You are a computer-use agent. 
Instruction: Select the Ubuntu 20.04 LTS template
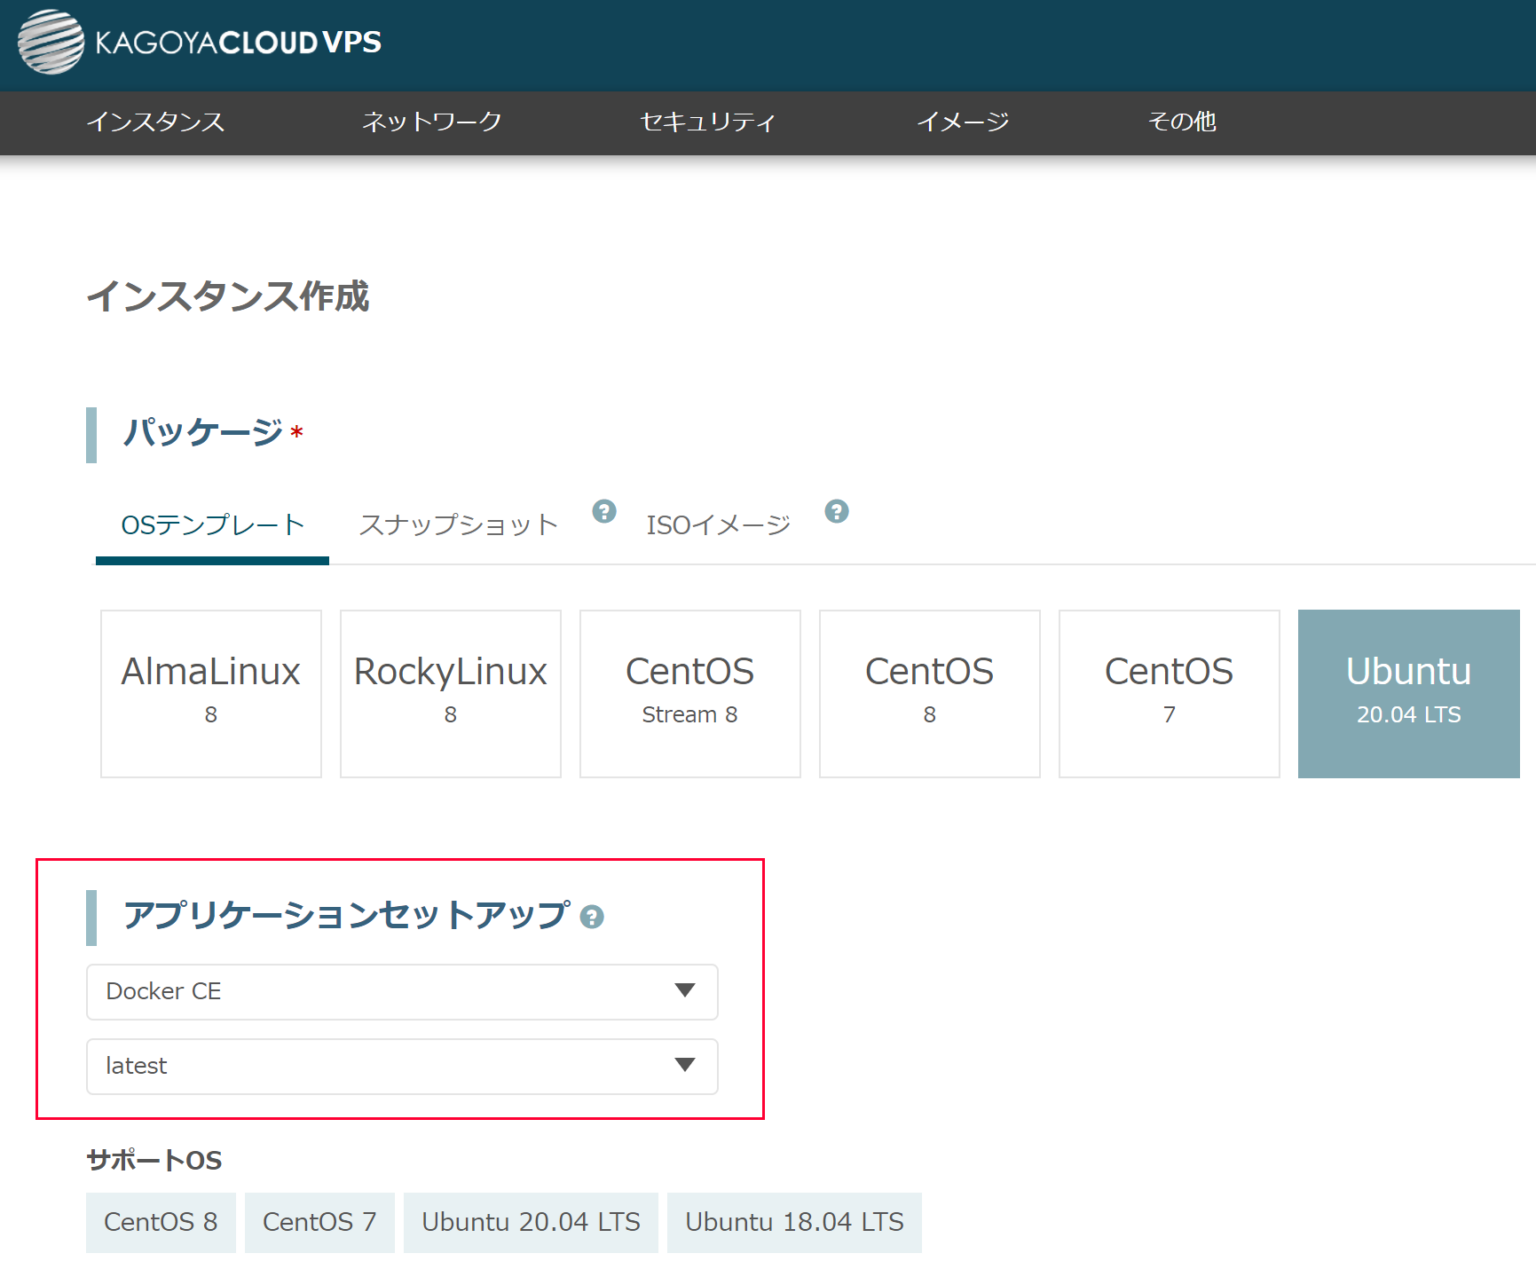[x=1408, y=693]
